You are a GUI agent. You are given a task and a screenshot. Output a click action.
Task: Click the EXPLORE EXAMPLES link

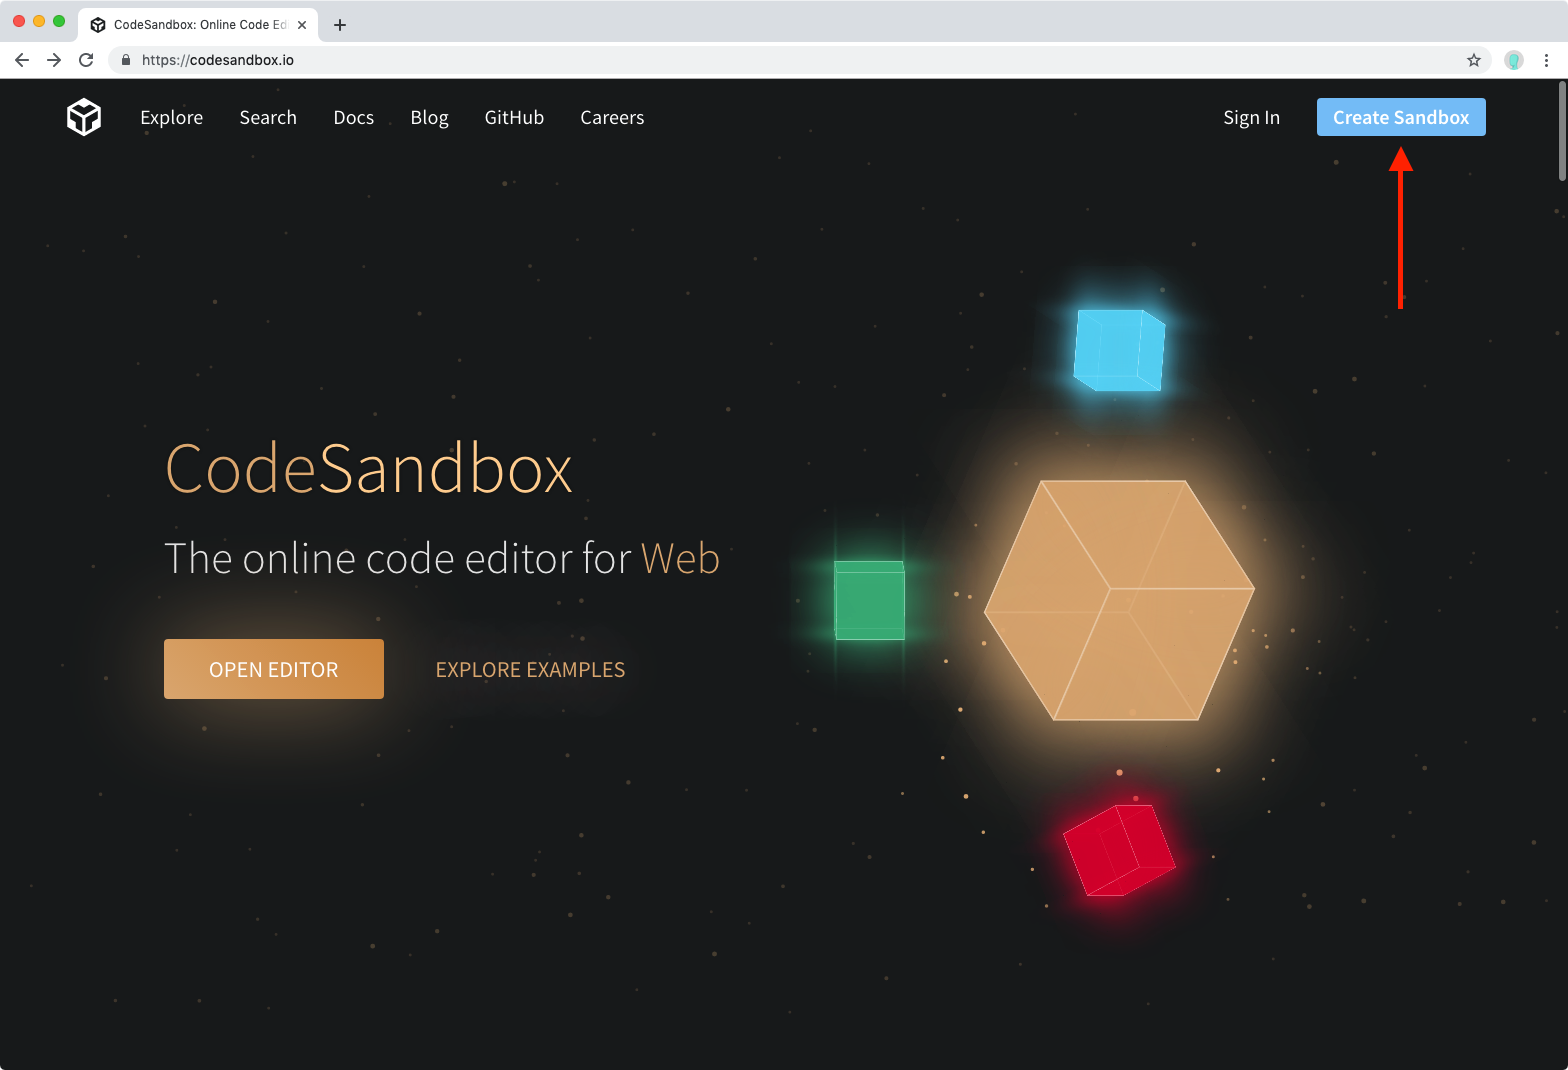530,670
